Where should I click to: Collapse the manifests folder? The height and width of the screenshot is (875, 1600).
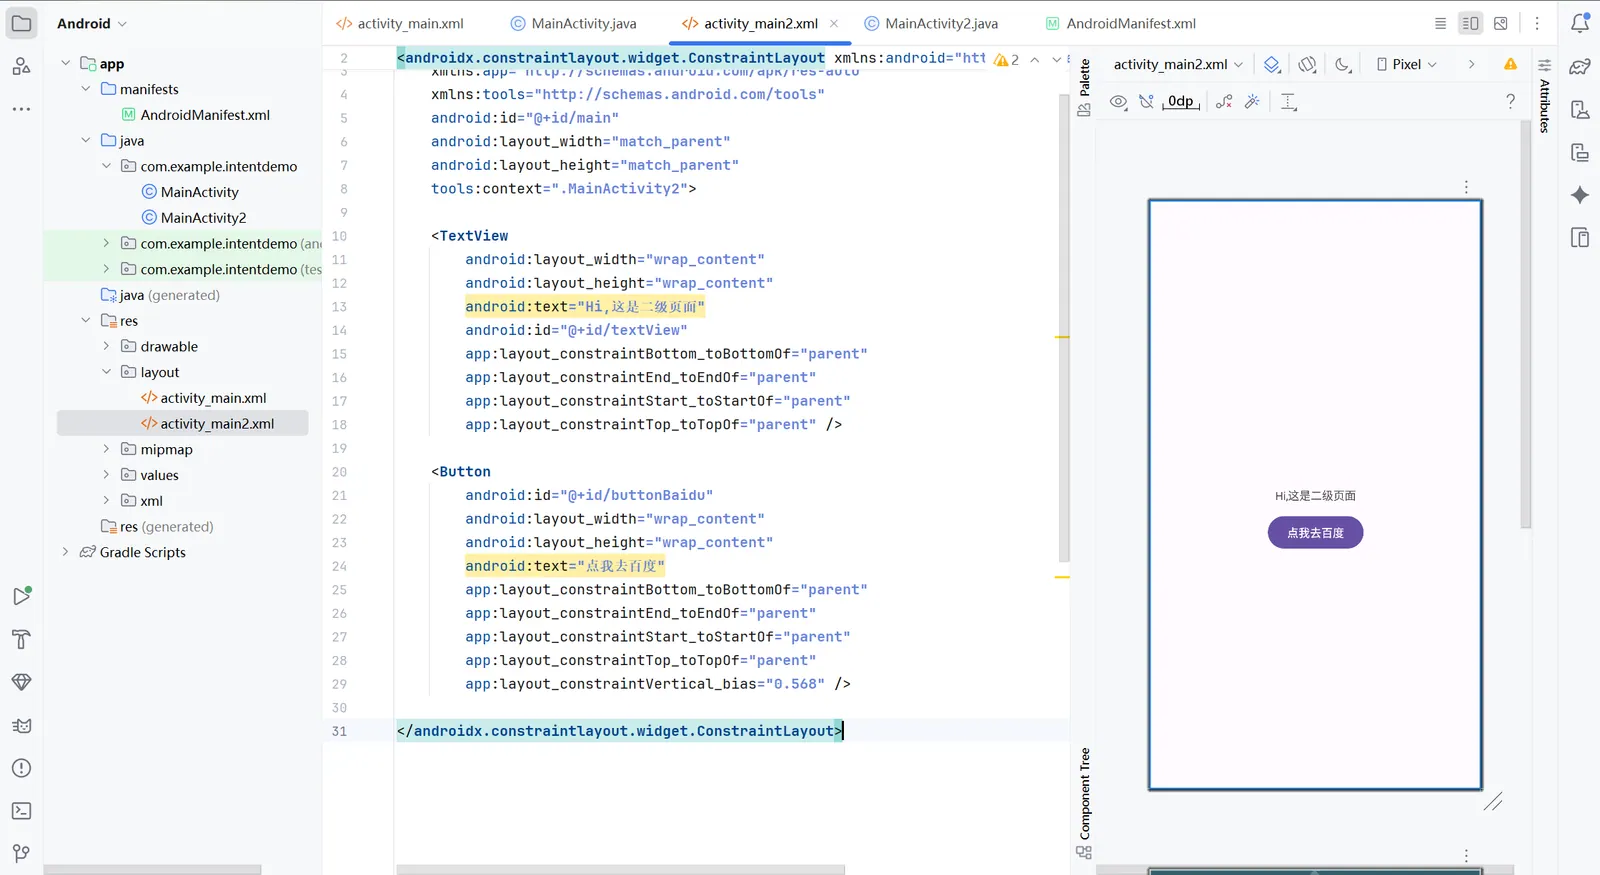click(x=86, y=89)
